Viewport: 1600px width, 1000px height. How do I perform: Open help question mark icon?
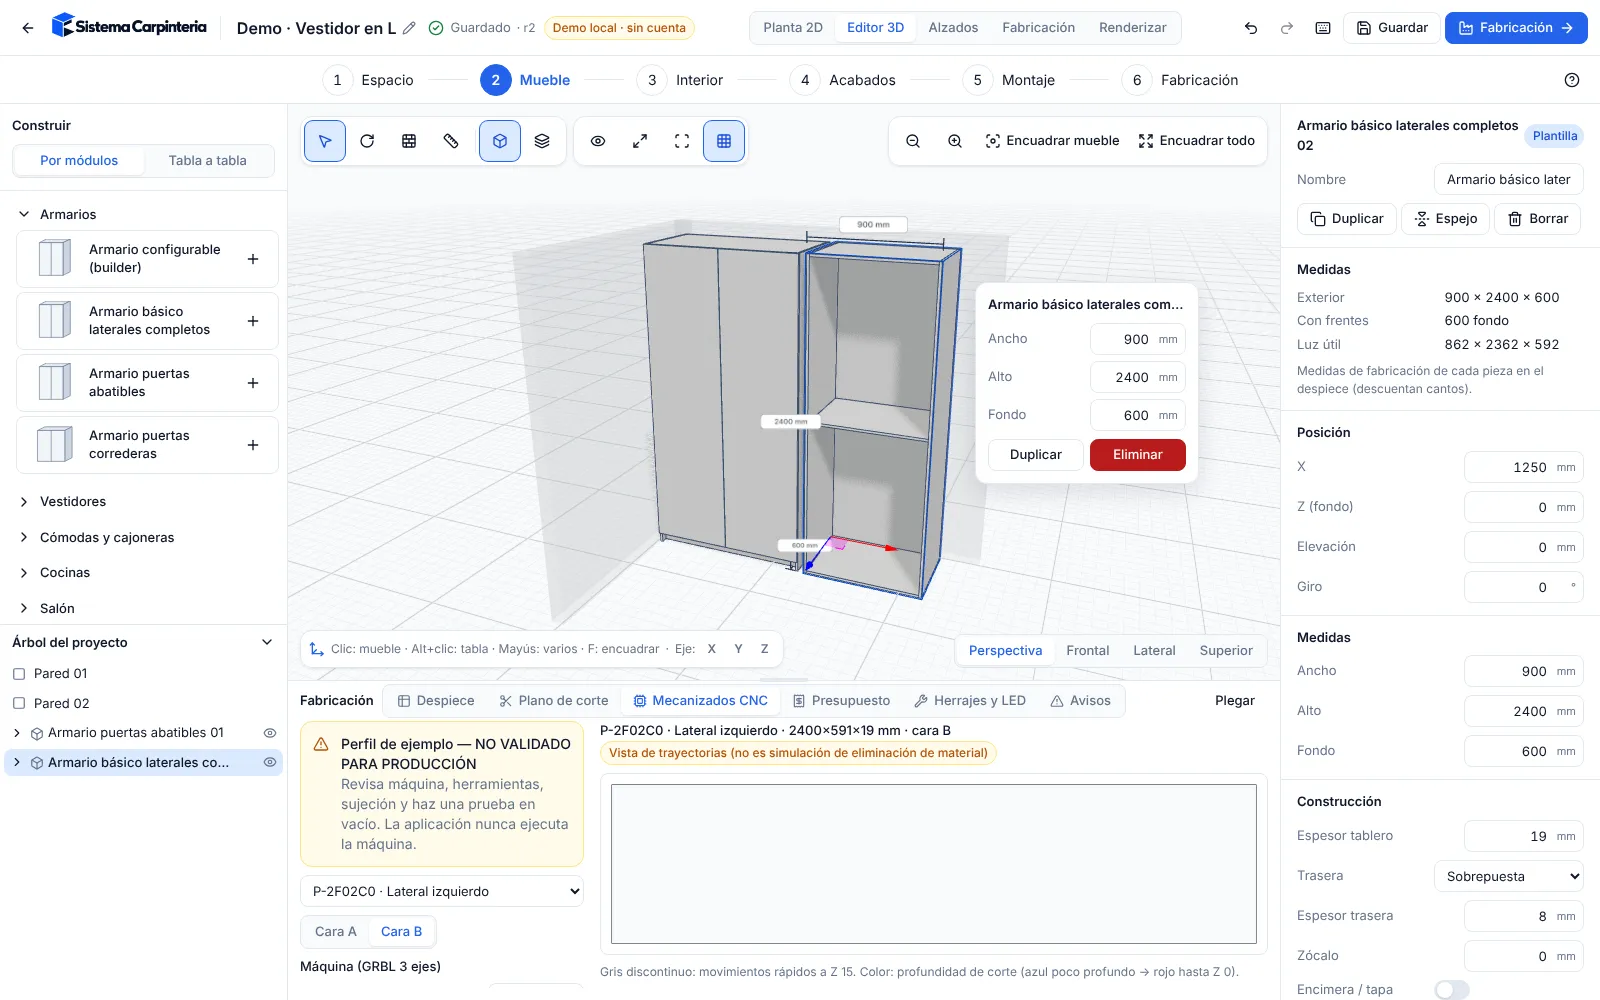pyautogui.click(x=1572, y=80)
